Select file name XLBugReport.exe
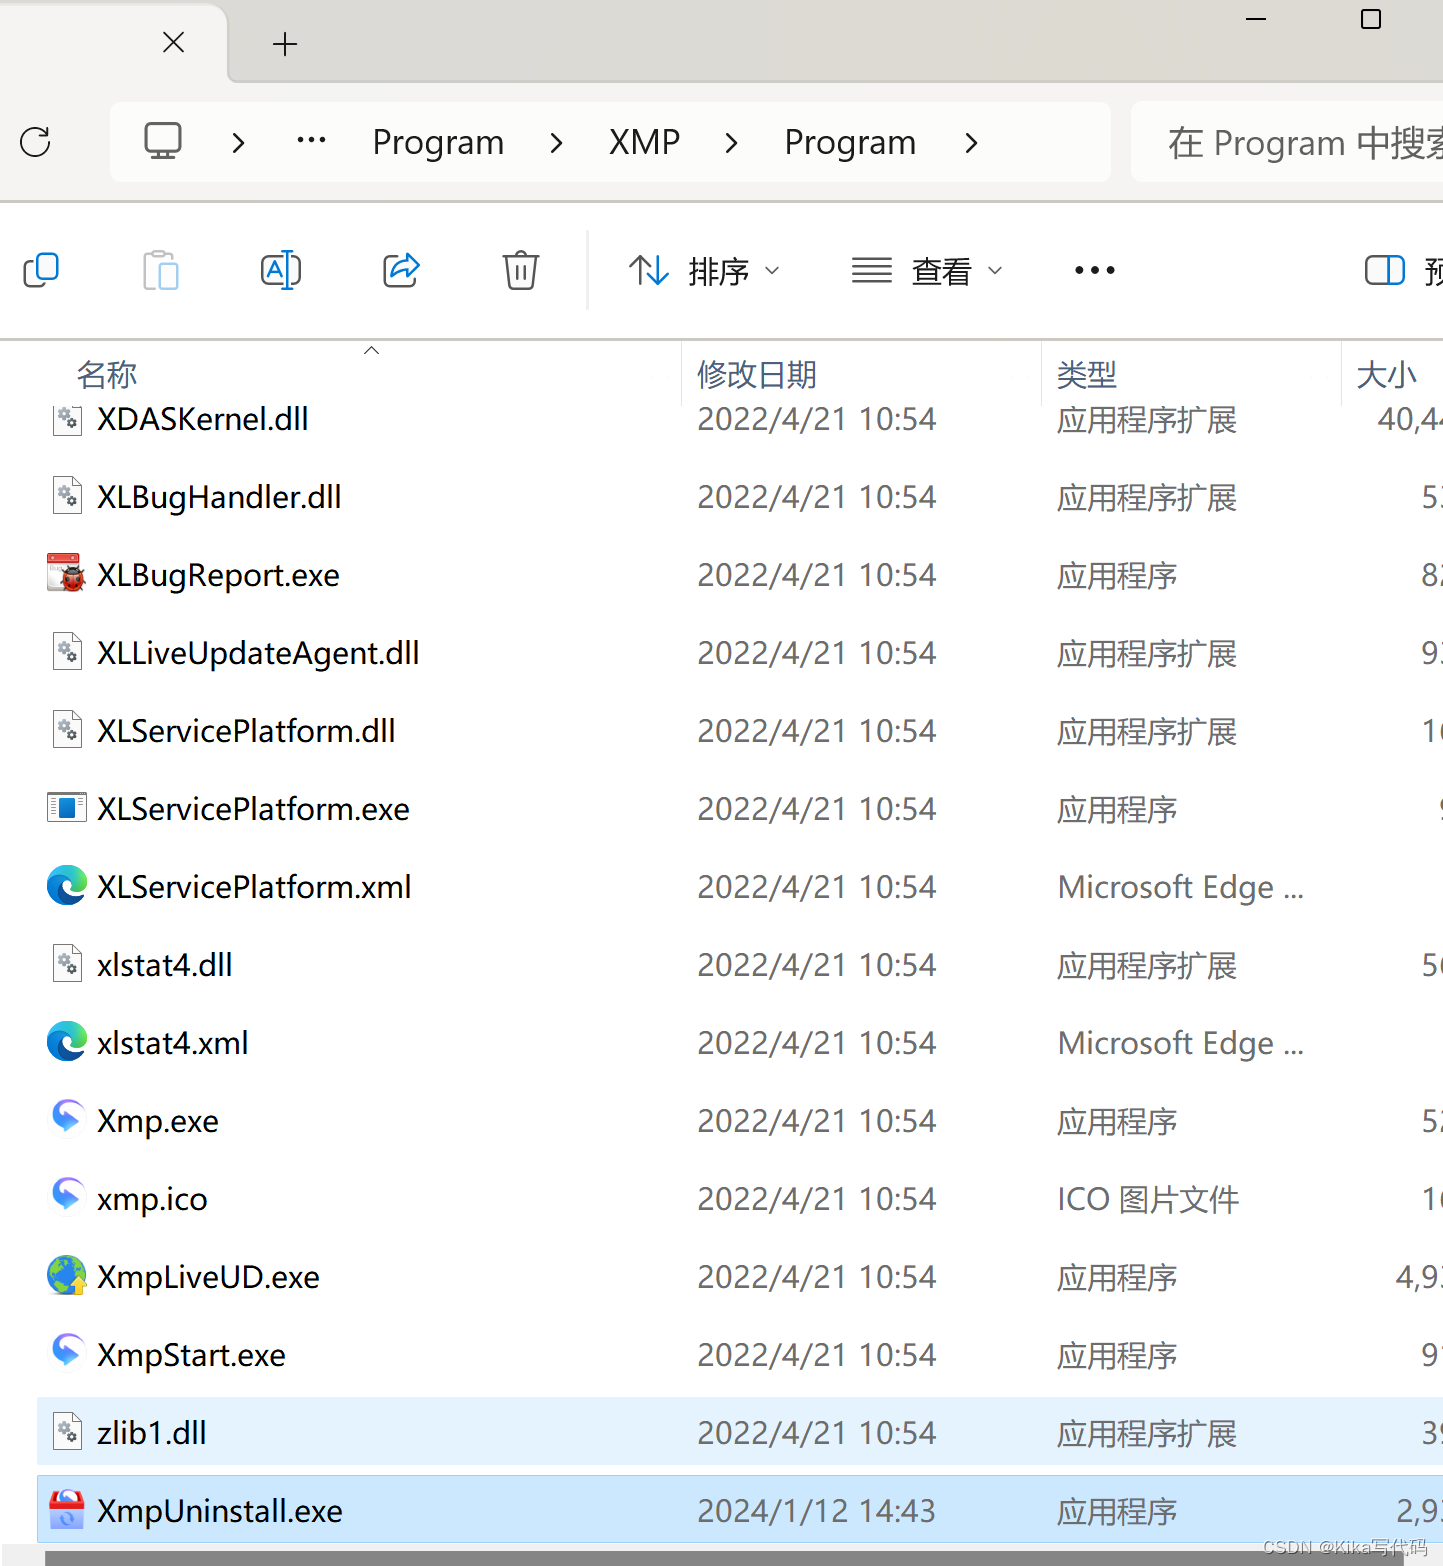Viewport: 1443px width, 1566px height. tap(218, 575)
